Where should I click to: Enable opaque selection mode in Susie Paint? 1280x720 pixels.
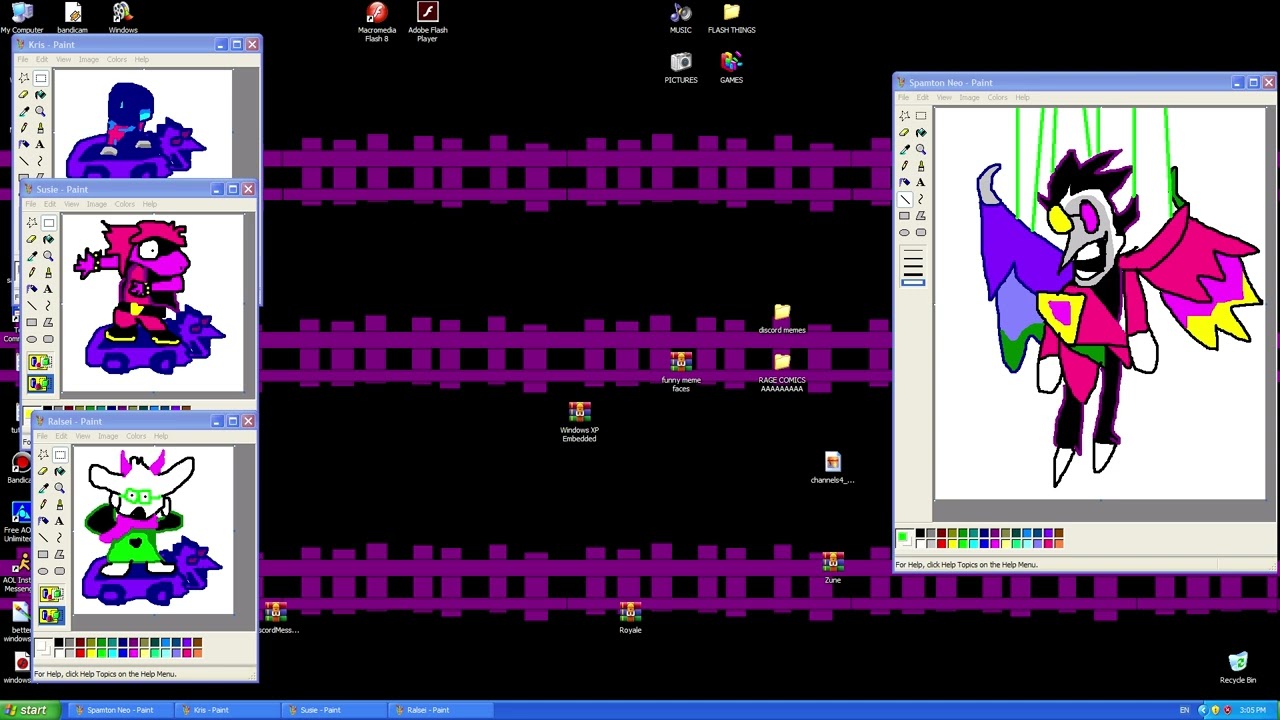click(x=39, y=363)
